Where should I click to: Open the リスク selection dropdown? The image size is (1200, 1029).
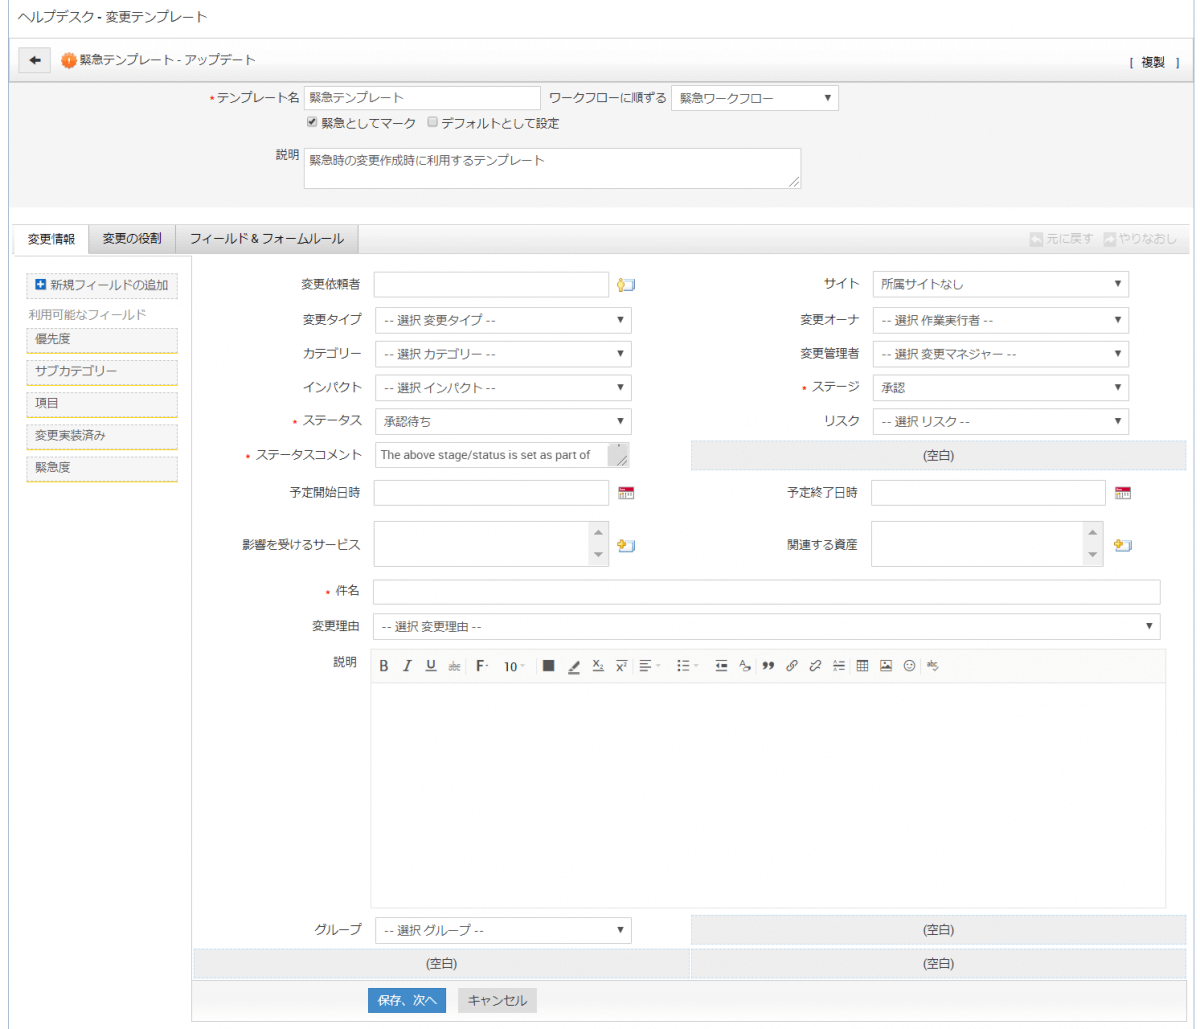tap(1000, 422)
